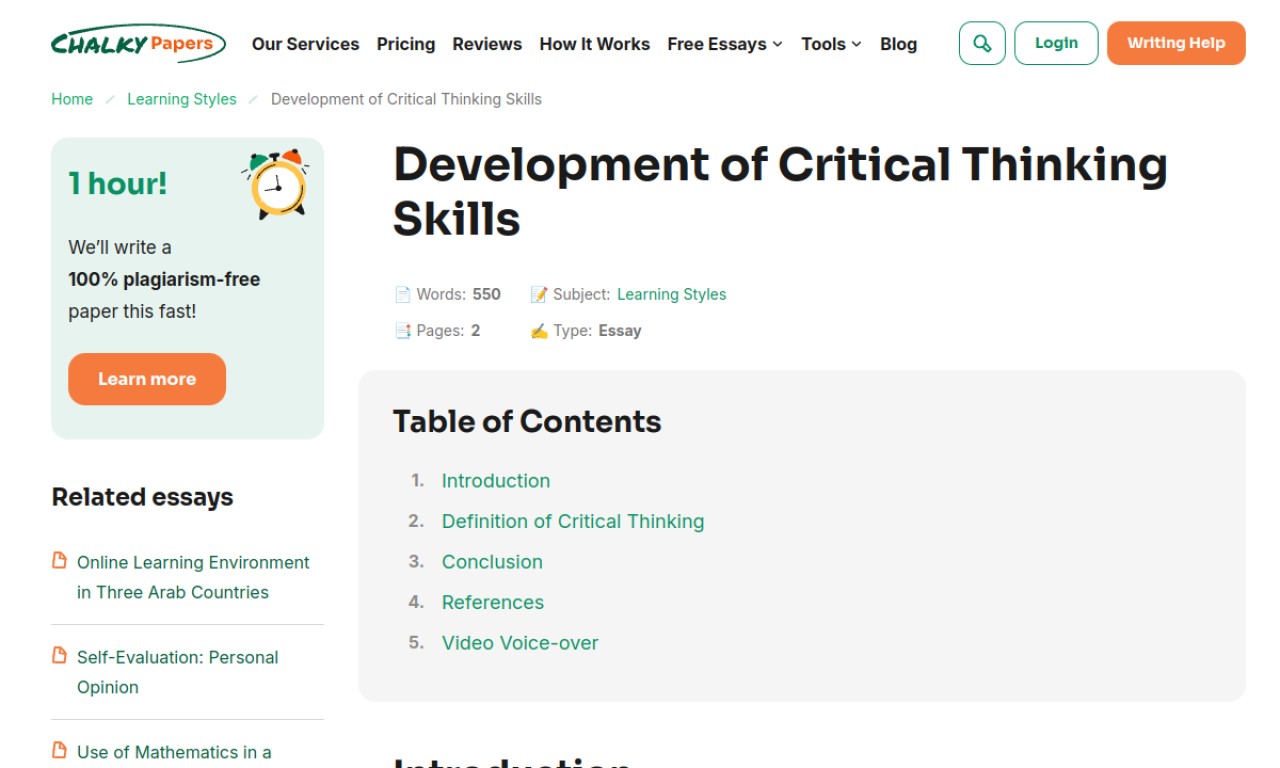The height and width of the screenshot is (768, 1280).
Task: Click the Login button
Action: pyautogui.click(x=1056, y=43)
